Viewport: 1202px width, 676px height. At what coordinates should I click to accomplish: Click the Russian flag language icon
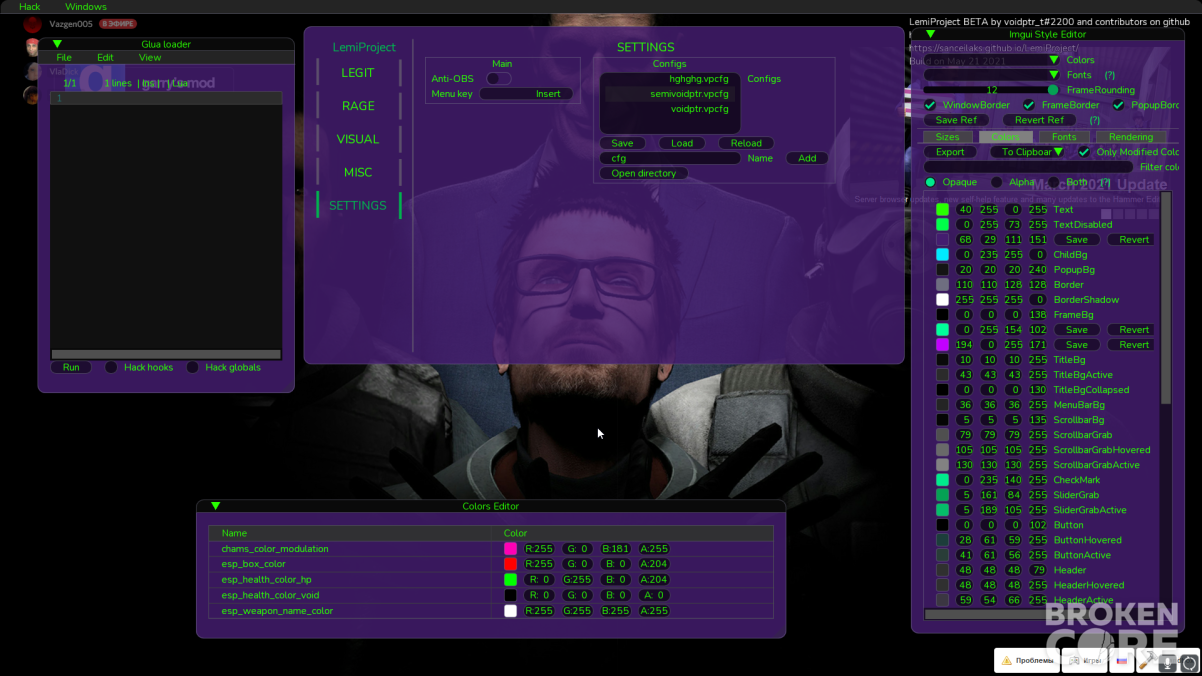(x=1122, y=661)
